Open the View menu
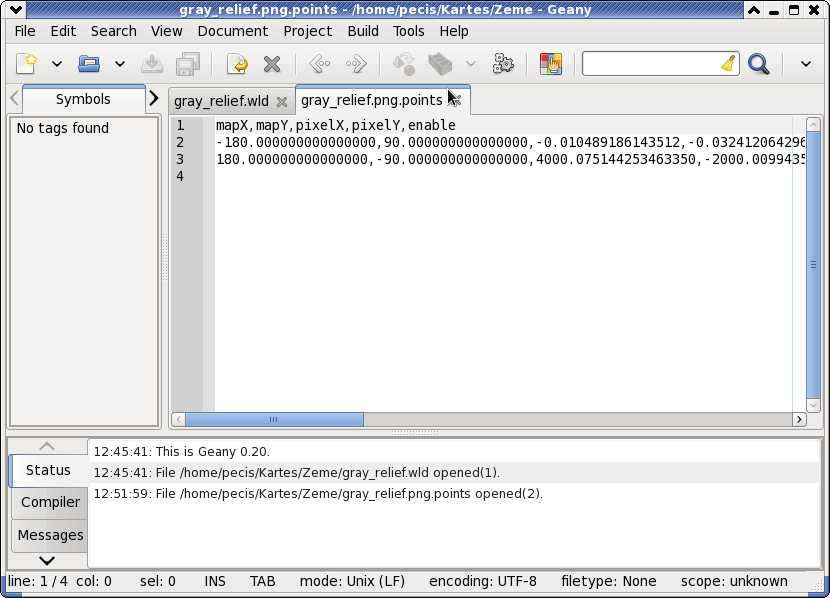Screen dimensions: 830x598 click(166, 31)
